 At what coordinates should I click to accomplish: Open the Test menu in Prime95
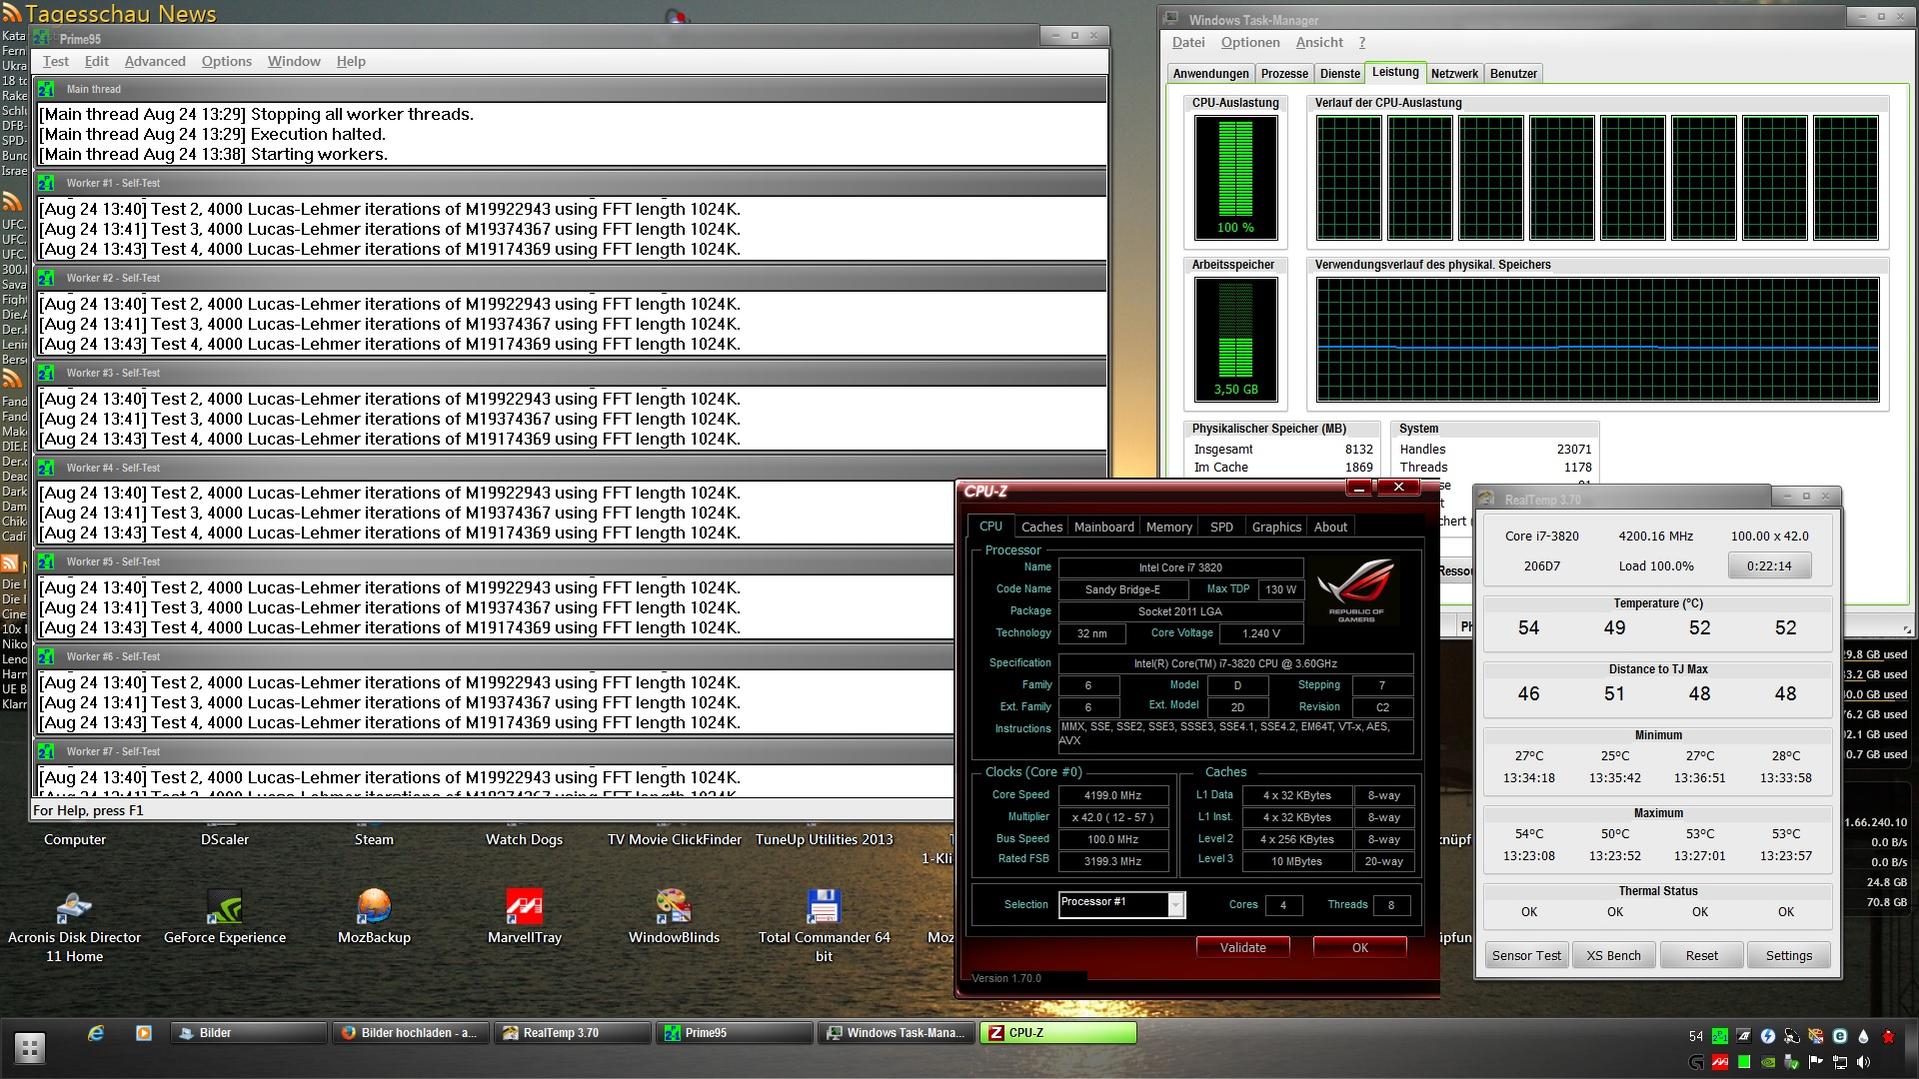tap(56, 61)
